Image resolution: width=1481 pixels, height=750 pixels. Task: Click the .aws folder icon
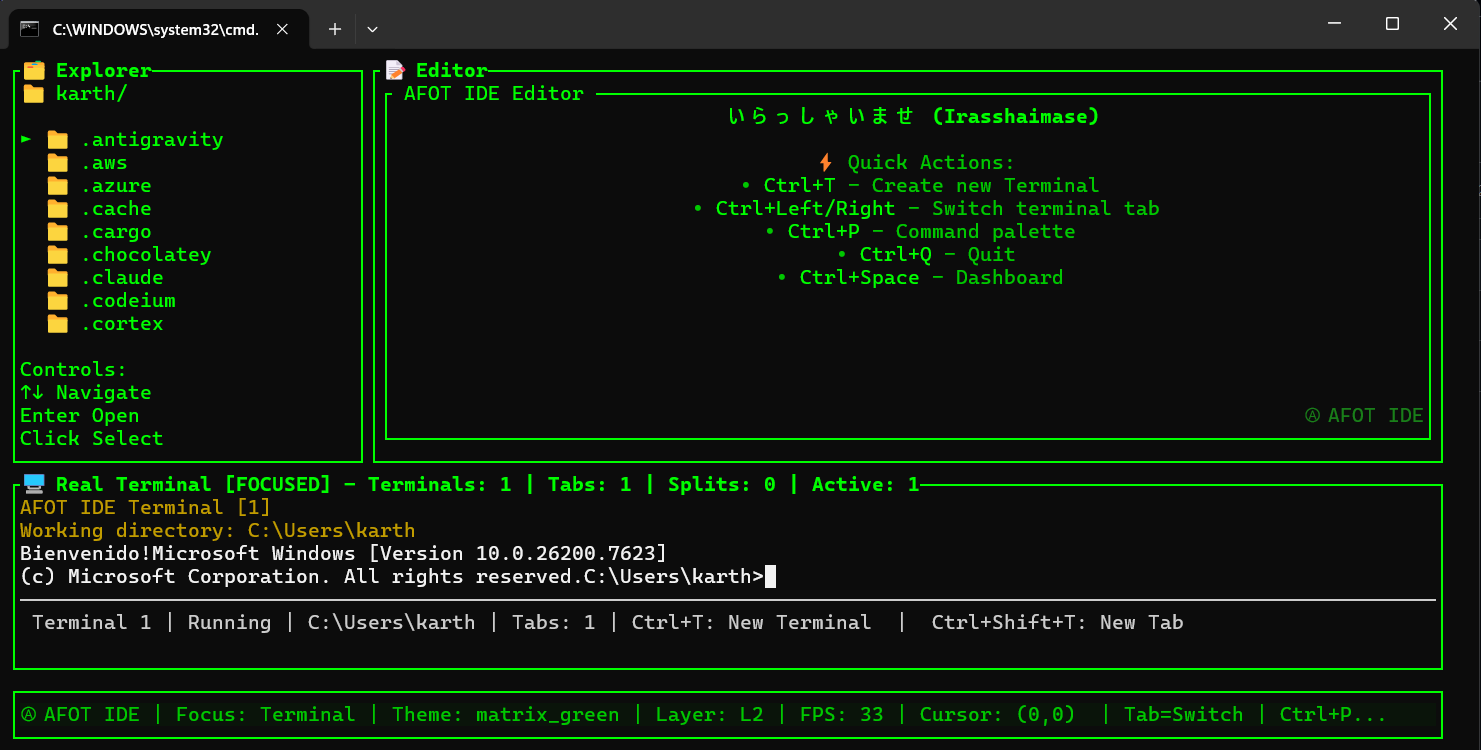click(x=57, y=162)
